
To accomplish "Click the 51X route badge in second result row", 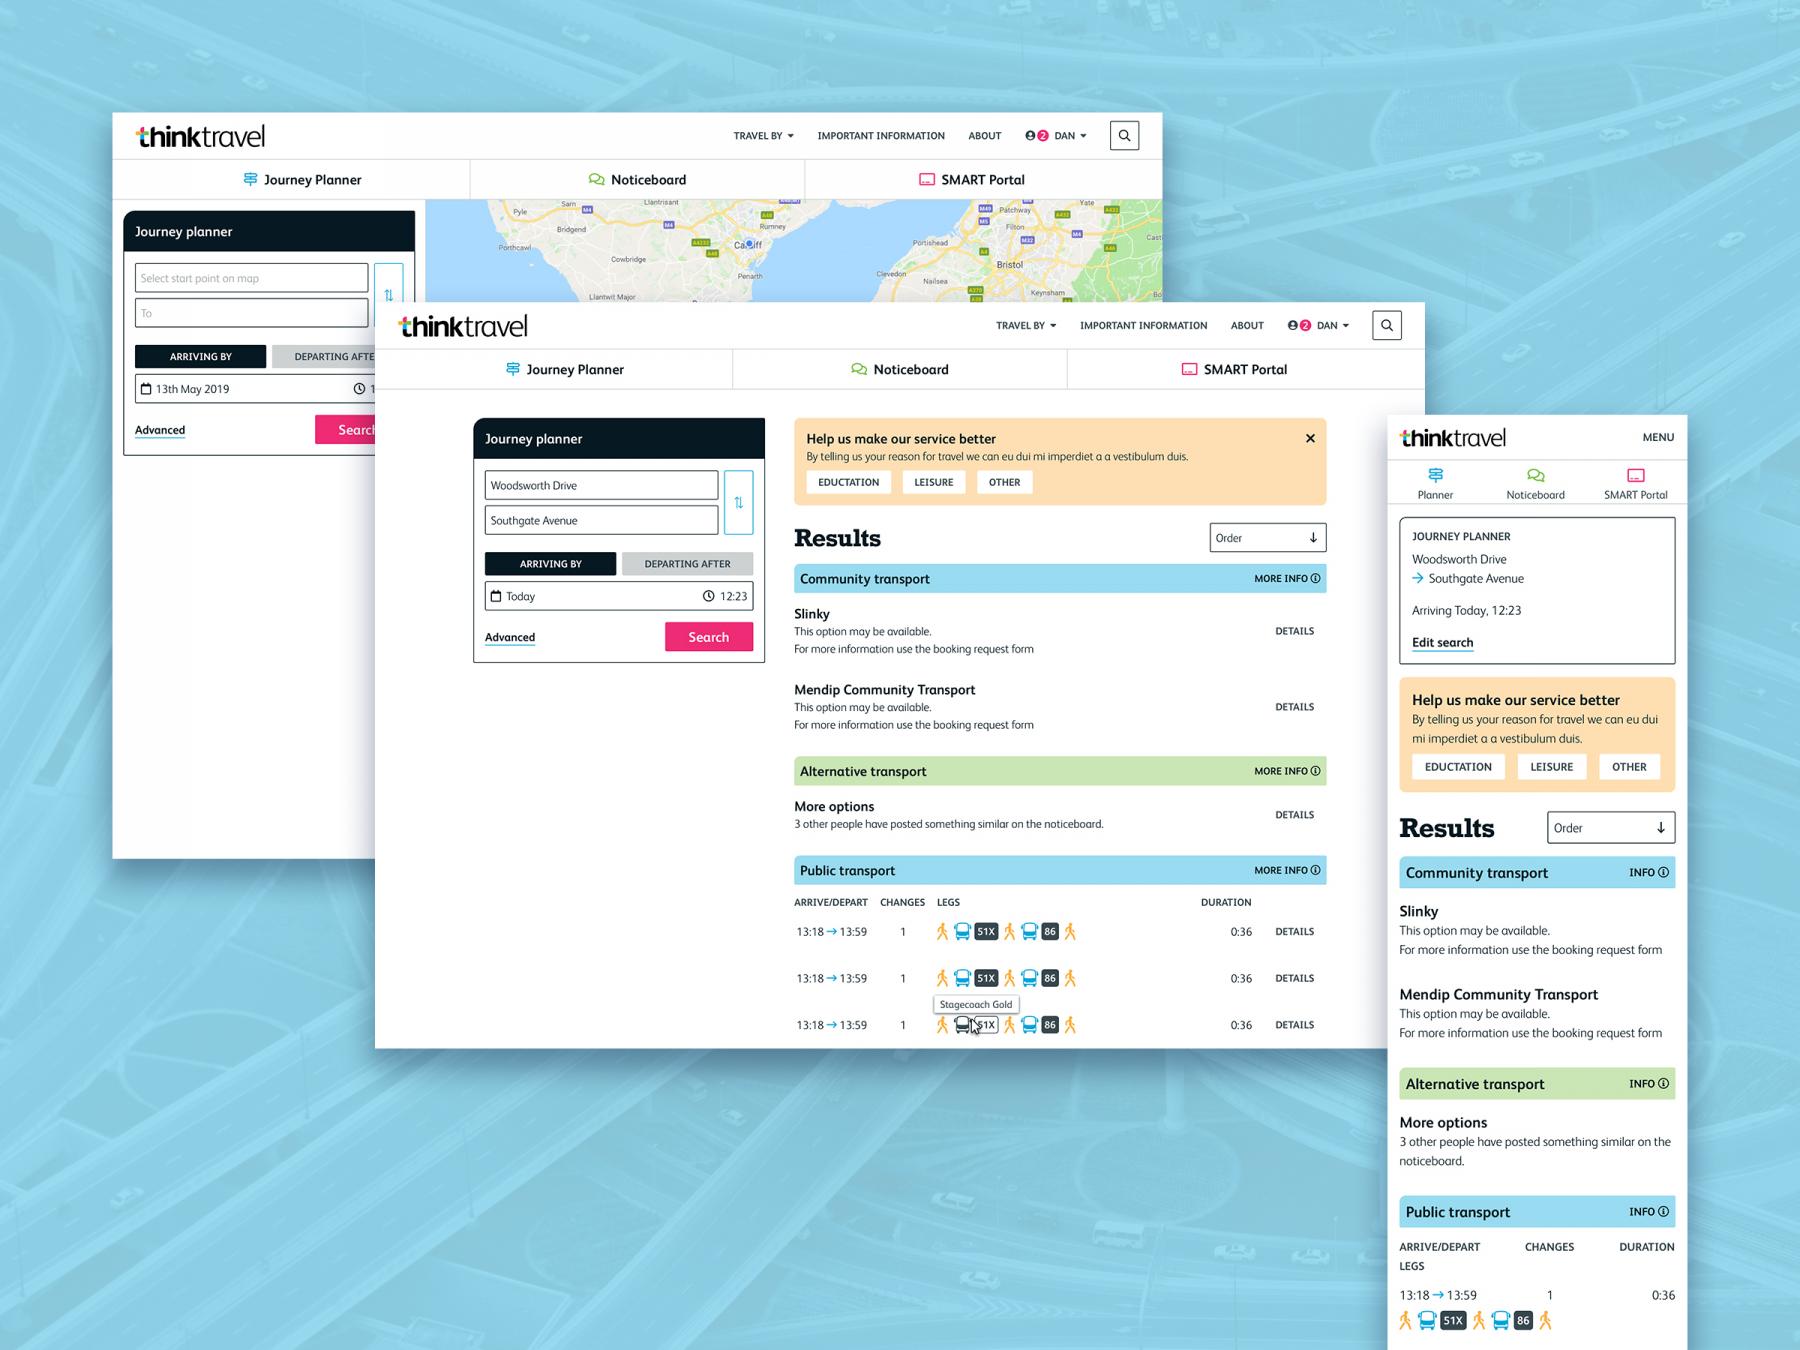I will (986, 978).
